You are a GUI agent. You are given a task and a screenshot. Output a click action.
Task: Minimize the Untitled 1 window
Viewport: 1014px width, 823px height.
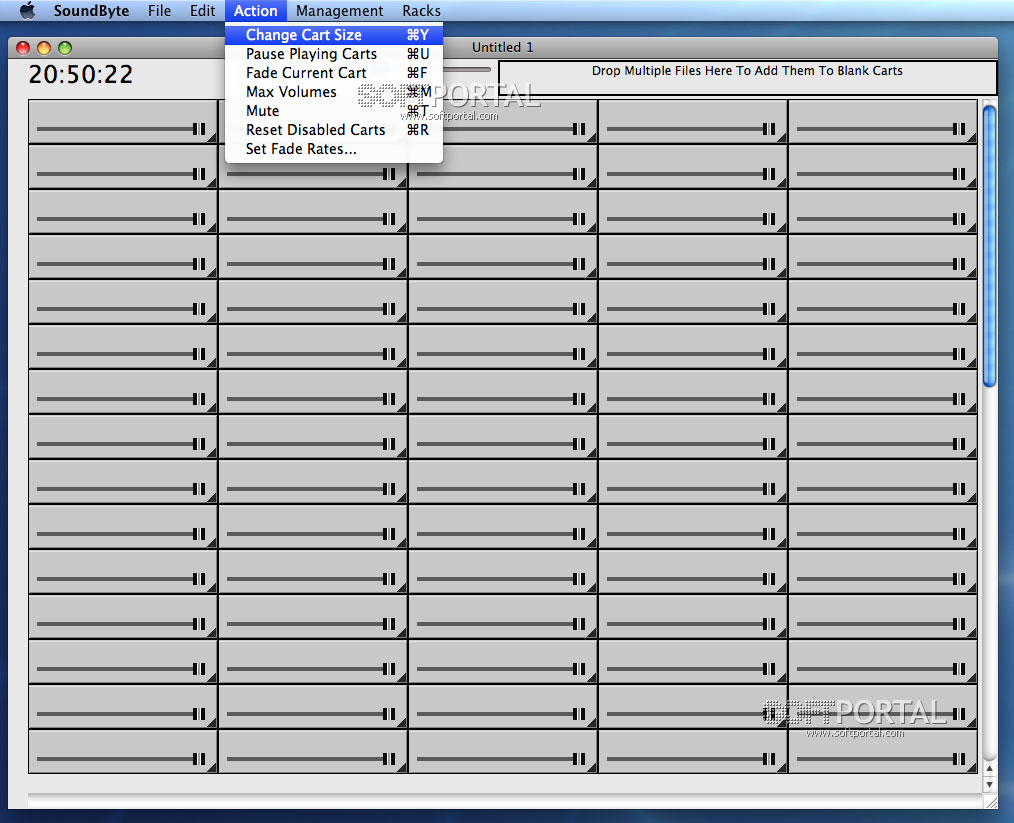[44, 48]
